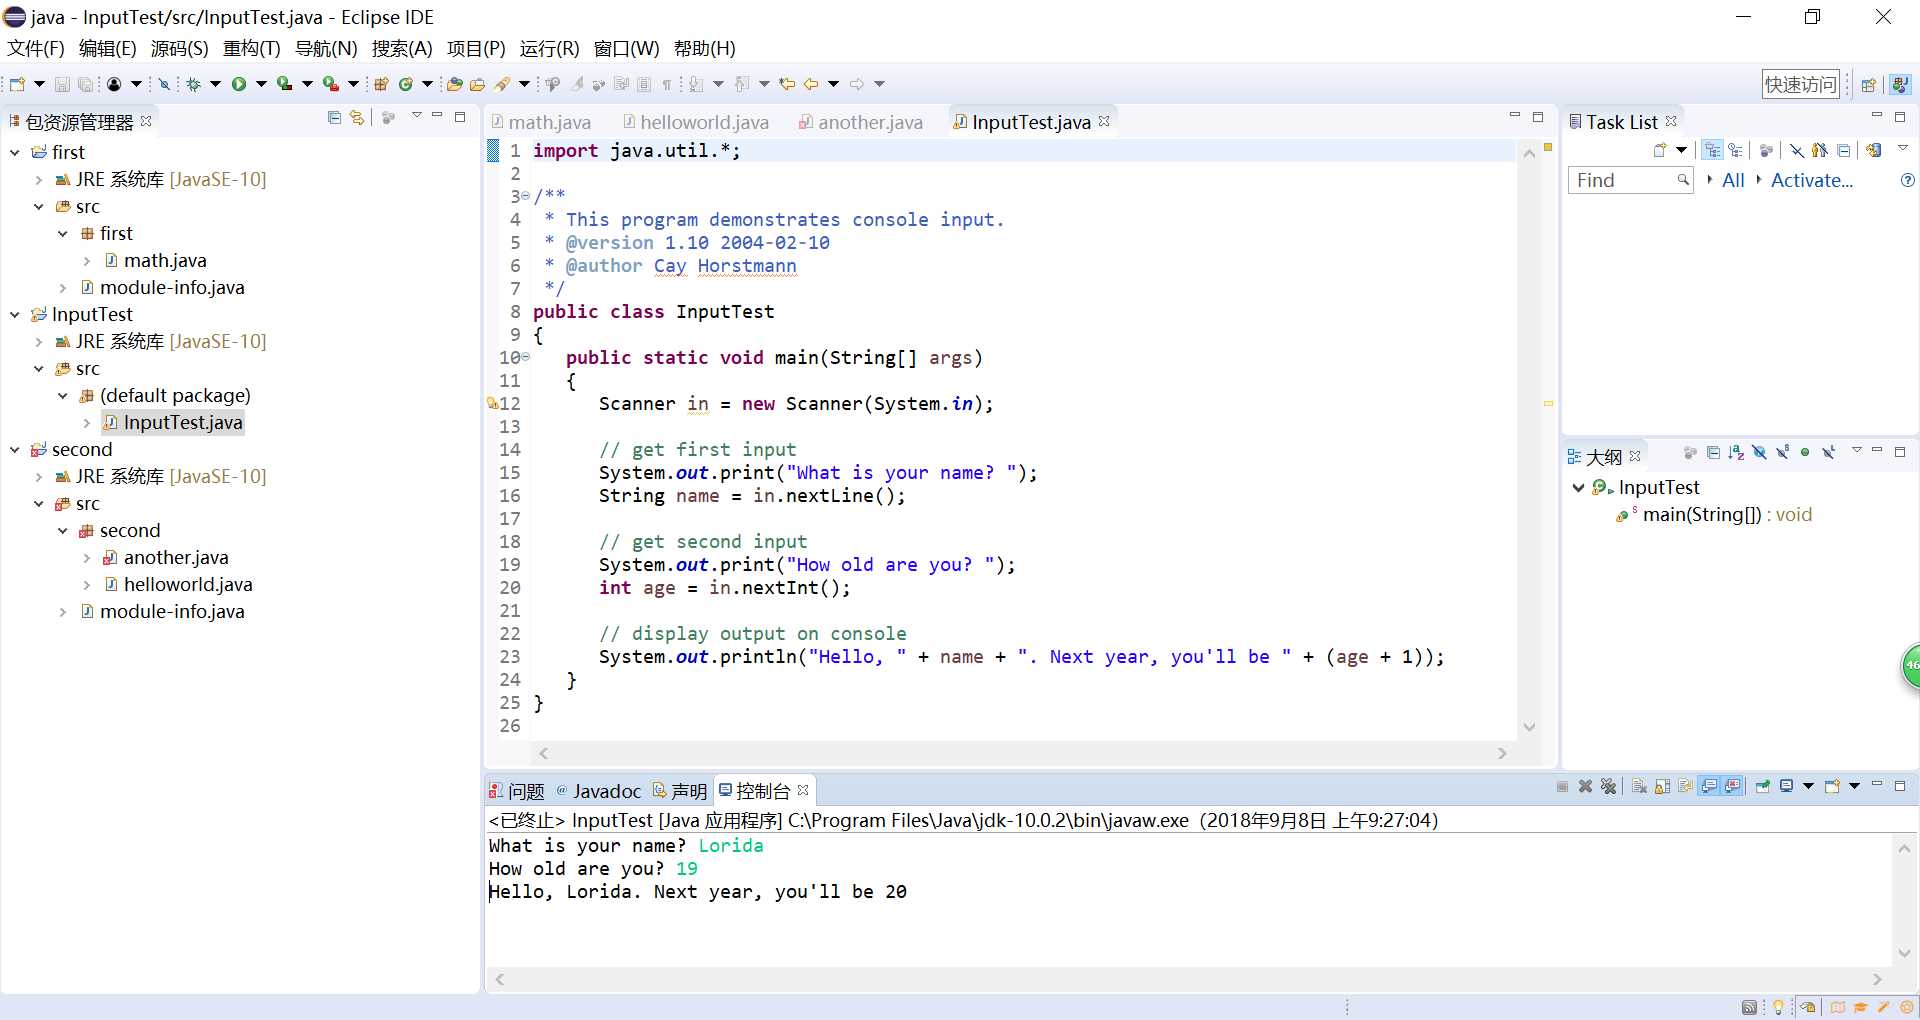Click the Open Type icon

pyautogui.click(x=455, y=85)
